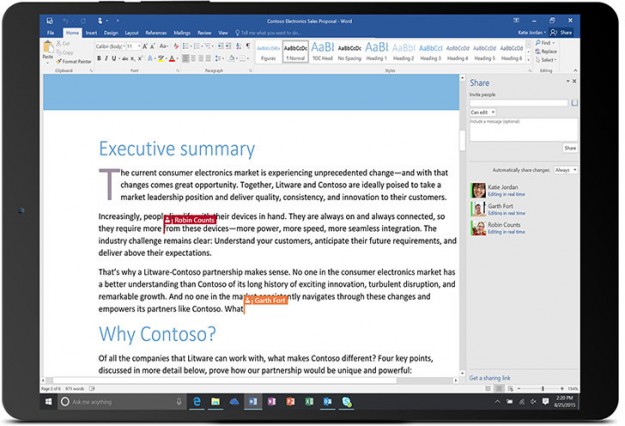The width and height of the screenshot is (625, 426).
Task: Open Excel from the taskbar
Action: click(308, 401)
